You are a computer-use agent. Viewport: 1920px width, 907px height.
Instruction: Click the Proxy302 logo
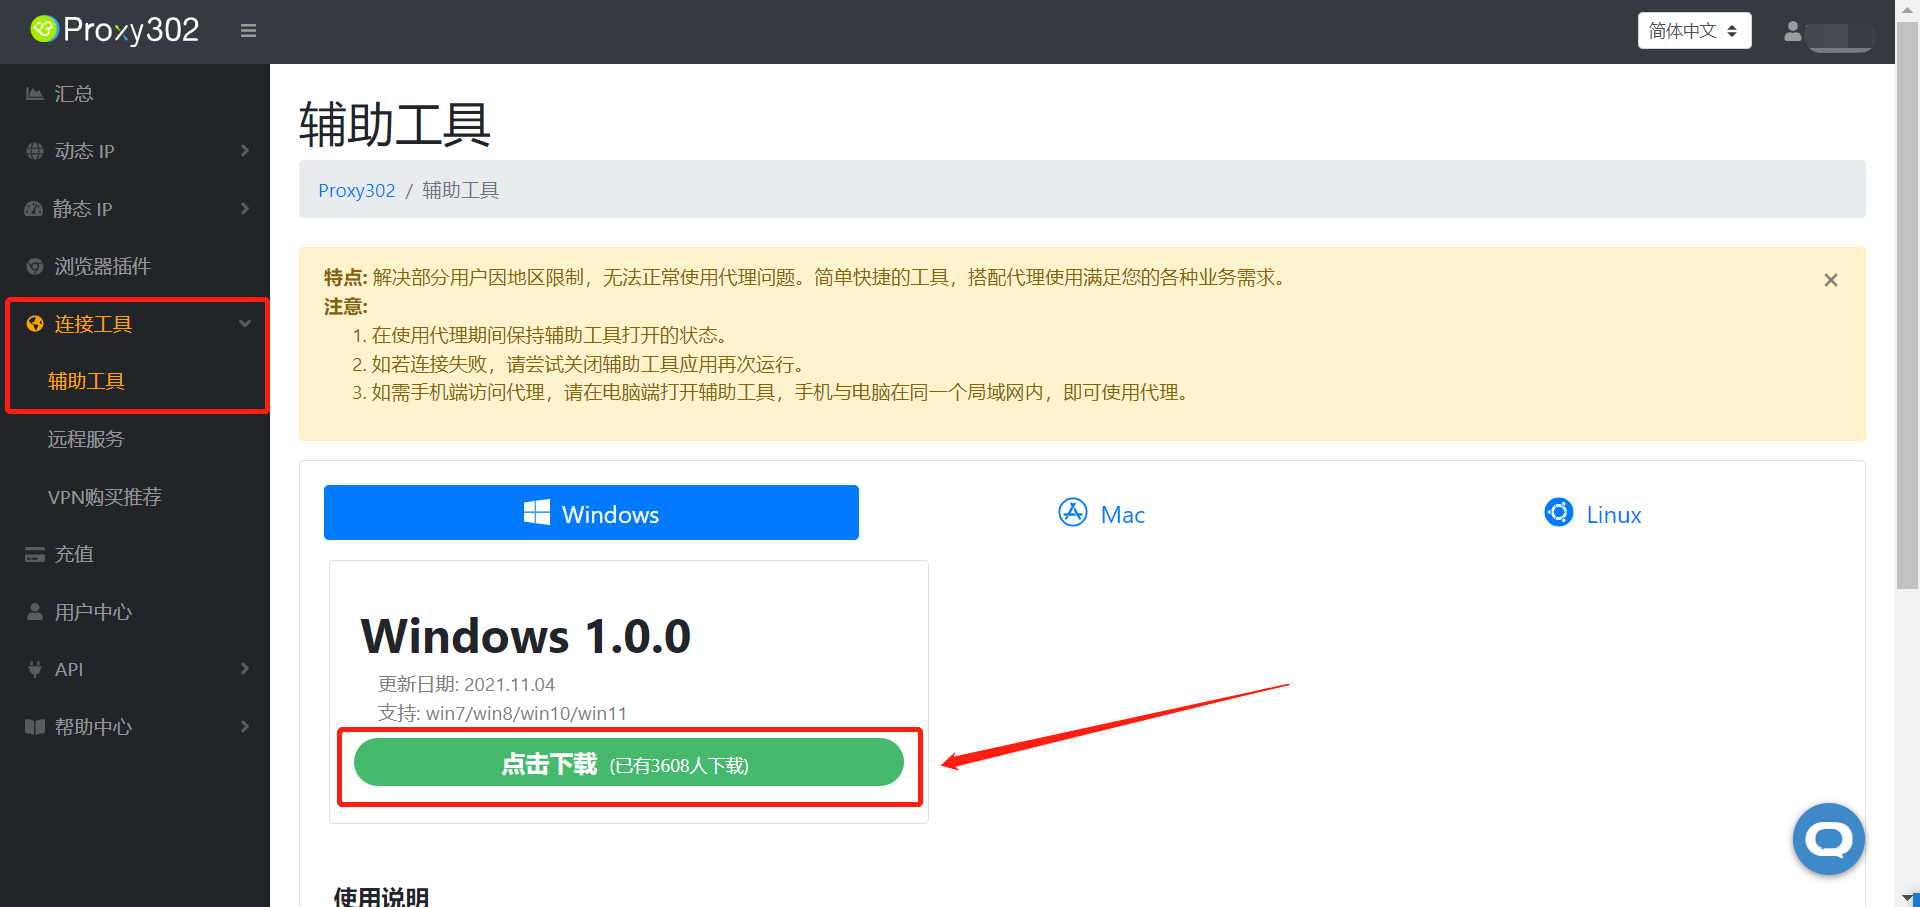tap(113, 30)
